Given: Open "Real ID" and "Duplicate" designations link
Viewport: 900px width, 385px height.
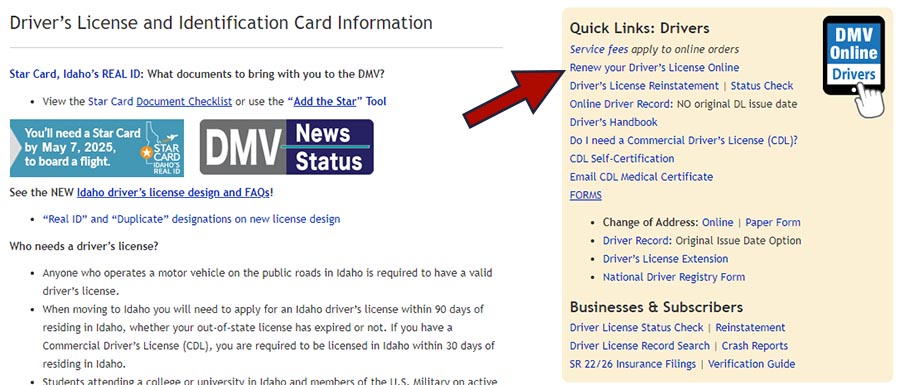Looking at the screenshot, I should (191, 219).
